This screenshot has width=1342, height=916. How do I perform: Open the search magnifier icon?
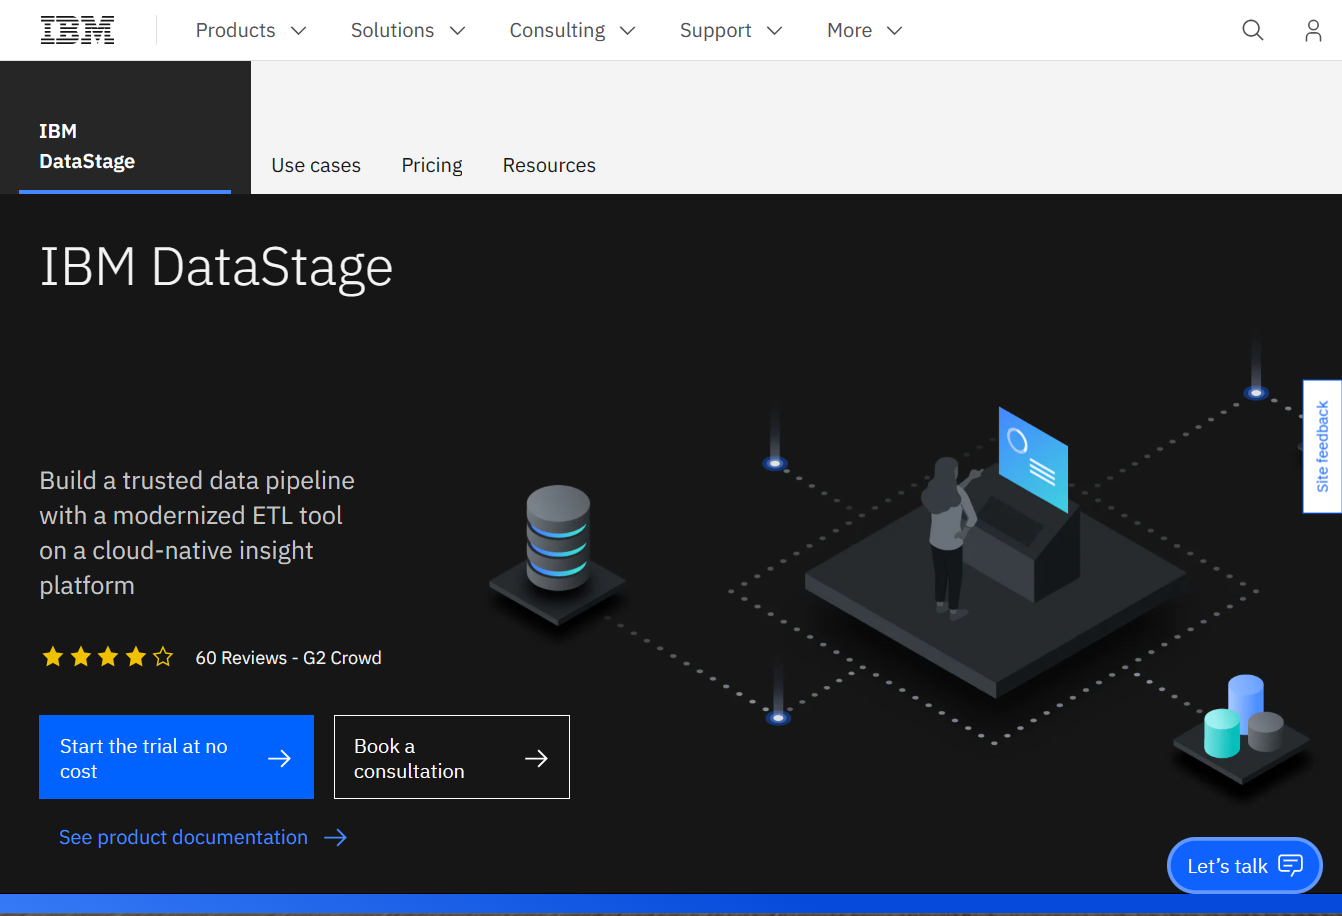pos(1253,30)
